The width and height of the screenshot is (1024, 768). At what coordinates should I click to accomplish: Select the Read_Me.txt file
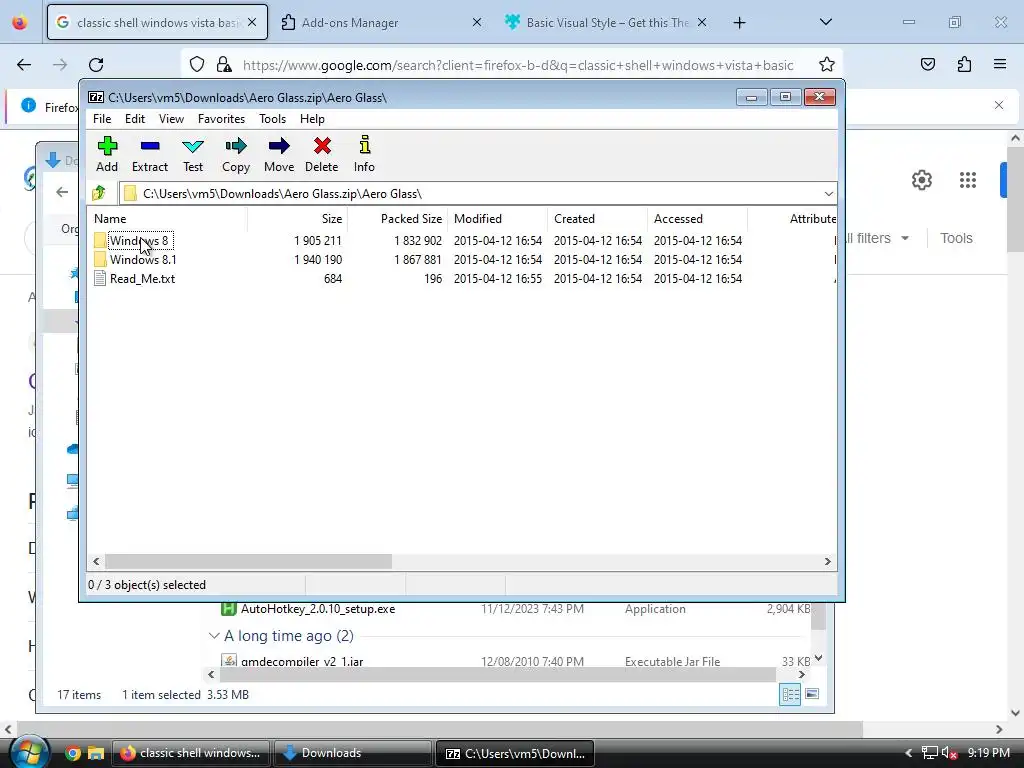pyautogui.click(x=142, y=279)
